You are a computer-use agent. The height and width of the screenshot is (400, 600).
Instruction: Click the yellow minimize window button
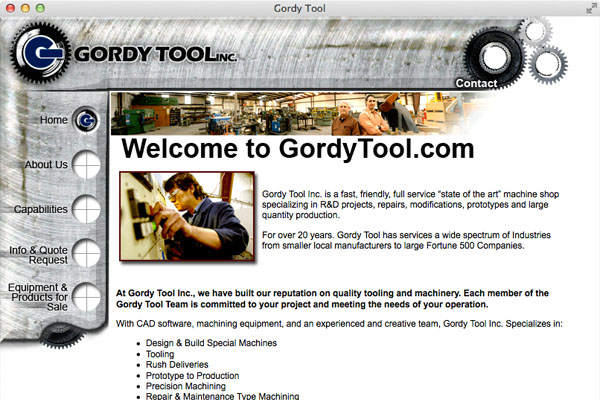pos(25,8)
